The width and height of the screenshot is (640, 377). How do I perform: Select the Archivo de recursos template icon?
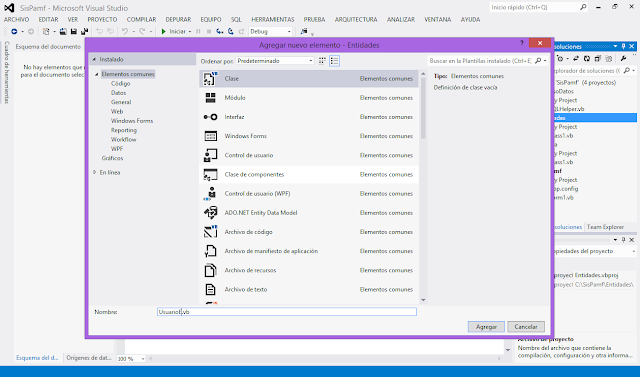(x=210, y=270)
